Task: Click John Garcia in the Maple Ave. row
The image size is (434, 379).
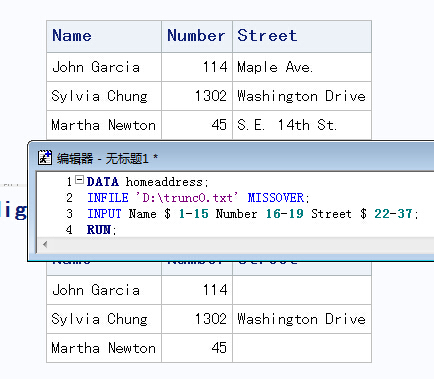Action: (104, 67)
